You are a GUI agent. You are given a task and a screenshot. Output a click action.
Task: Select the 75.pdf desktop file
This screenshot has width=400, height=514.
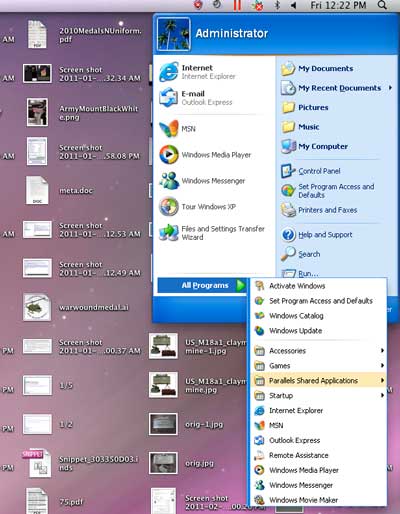37,501
